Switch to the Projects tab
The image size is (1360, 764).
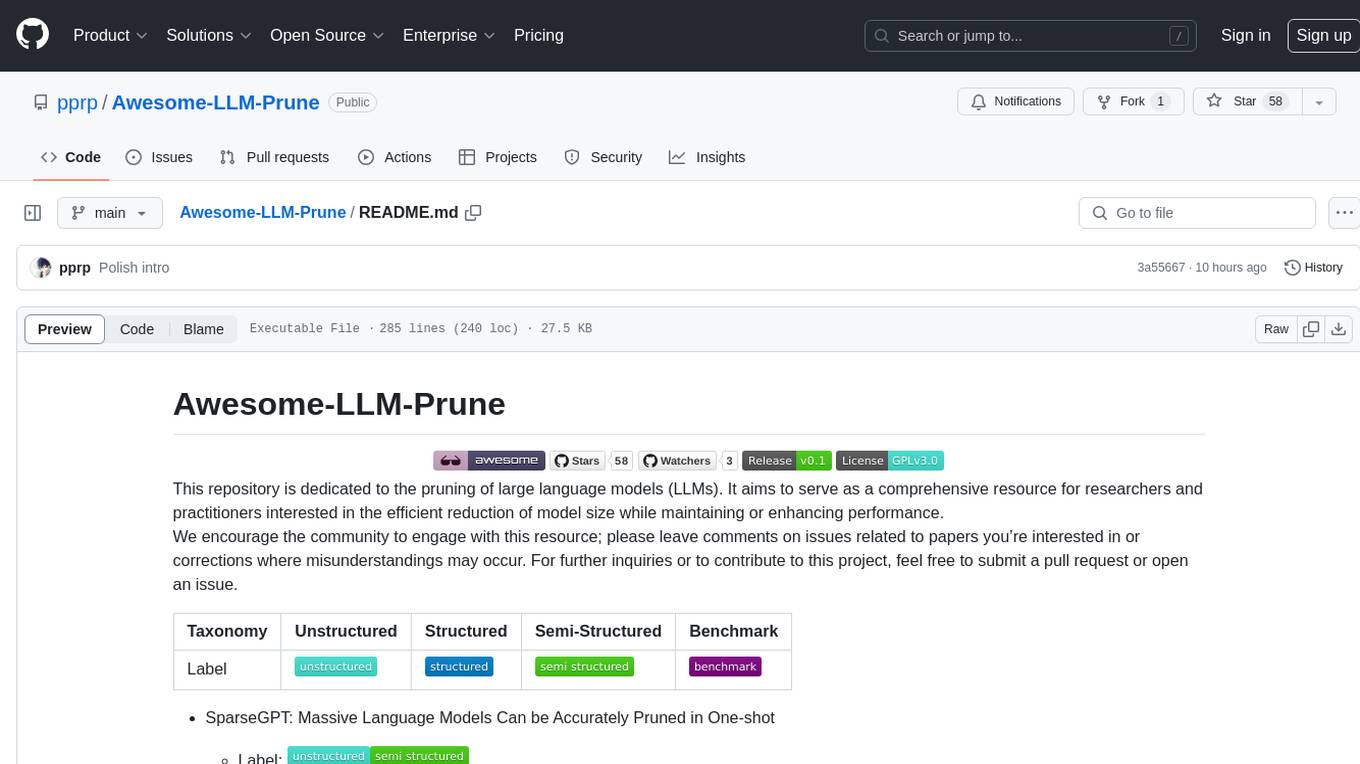[498, 157]
